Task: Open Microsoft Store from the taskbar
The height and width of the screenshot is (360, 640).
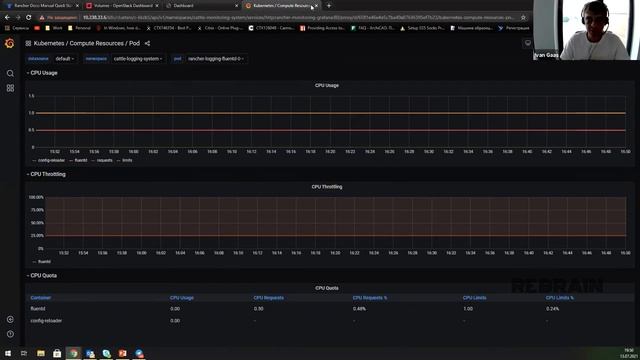Action: pyautogui.click(x=57, y=353)
